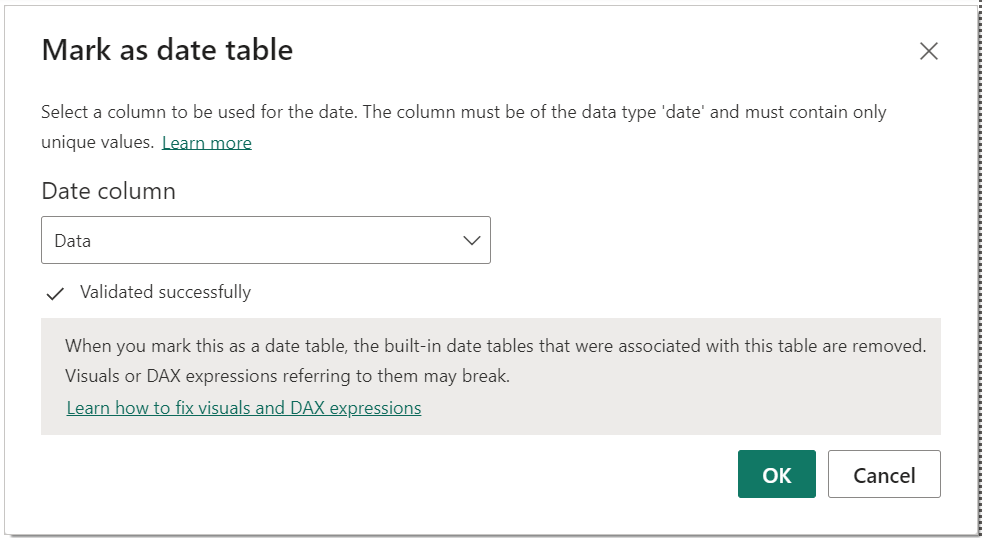Image resolution: width=984 pixels, height=538 pixels.
Task: Click the gray built-in date tables warning box
Action: (491, 377)
